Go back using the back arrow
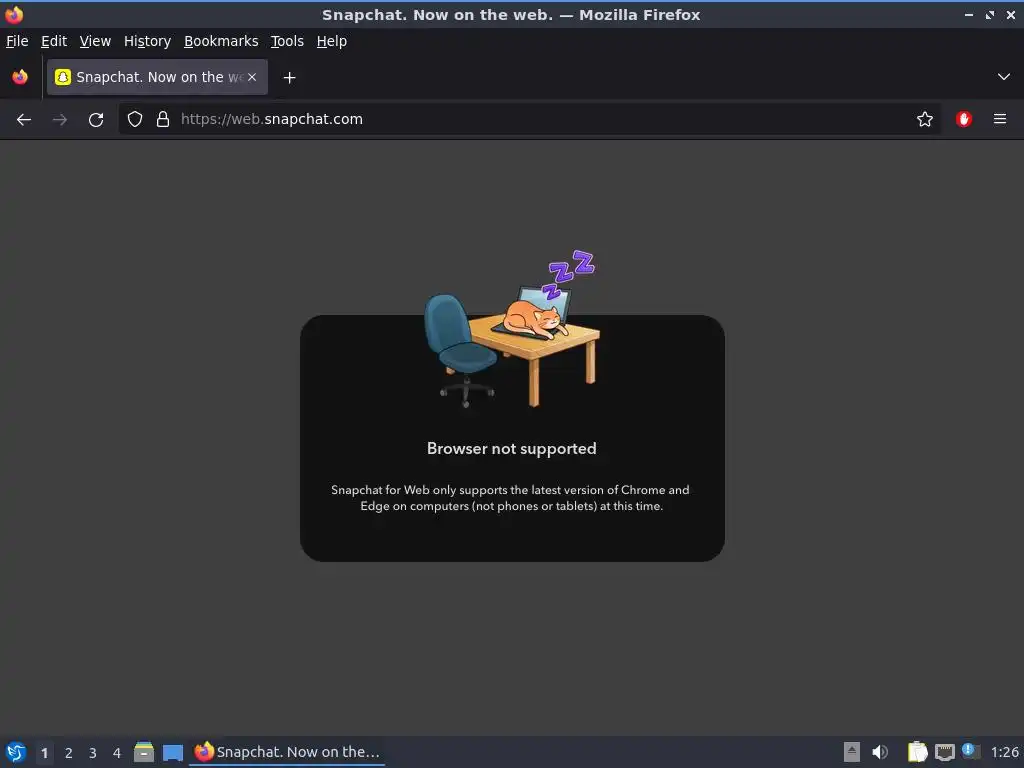Viewport: 1024px width, 768px height. [24, 120]
